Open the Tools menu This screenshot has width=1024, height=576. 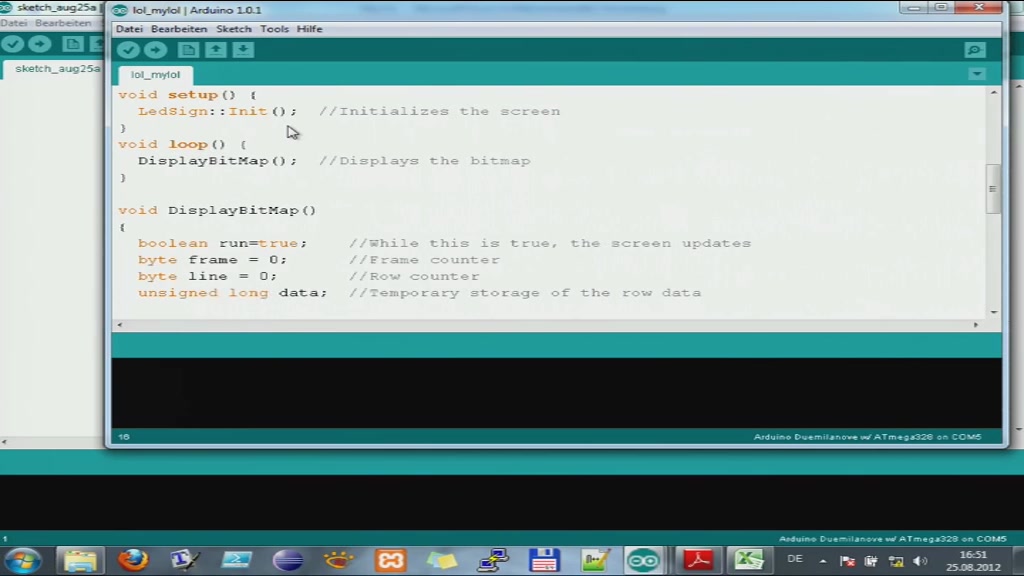(274, 29)
